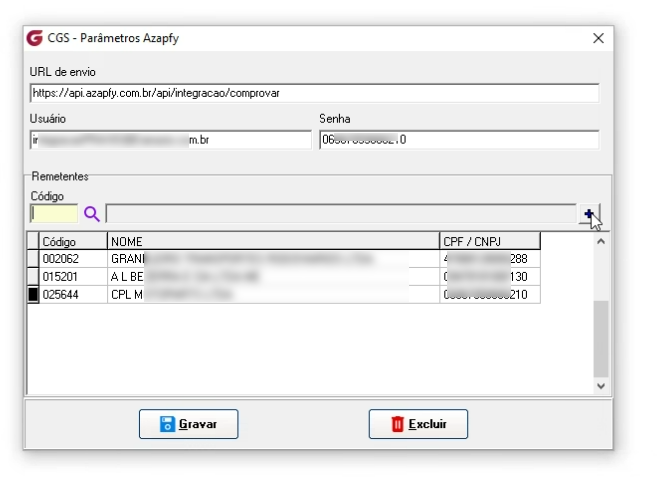
Task: Click the NOME column header
Action: coord(274,241)
